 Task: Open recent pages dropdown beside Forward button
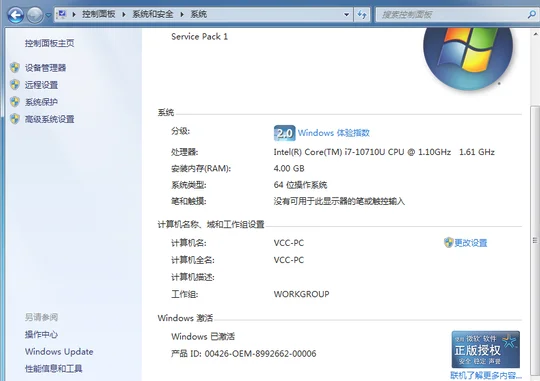click(x=49, y=15)
